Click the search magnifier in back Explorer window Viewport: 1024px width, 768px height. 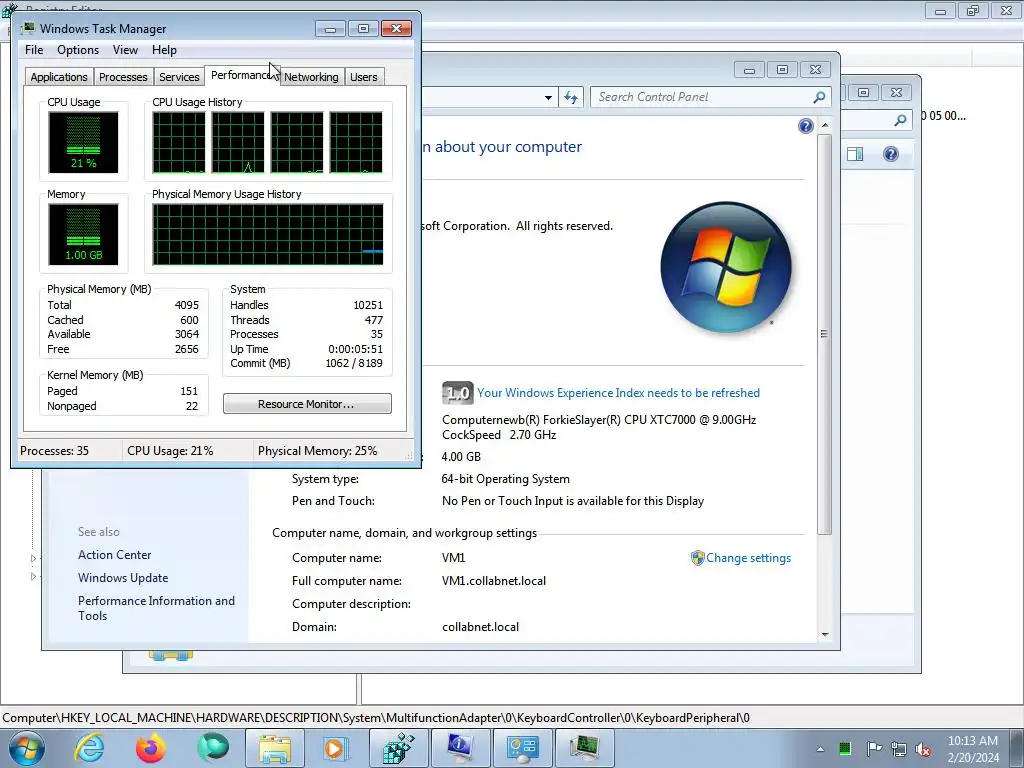click(x=900, y=120)
